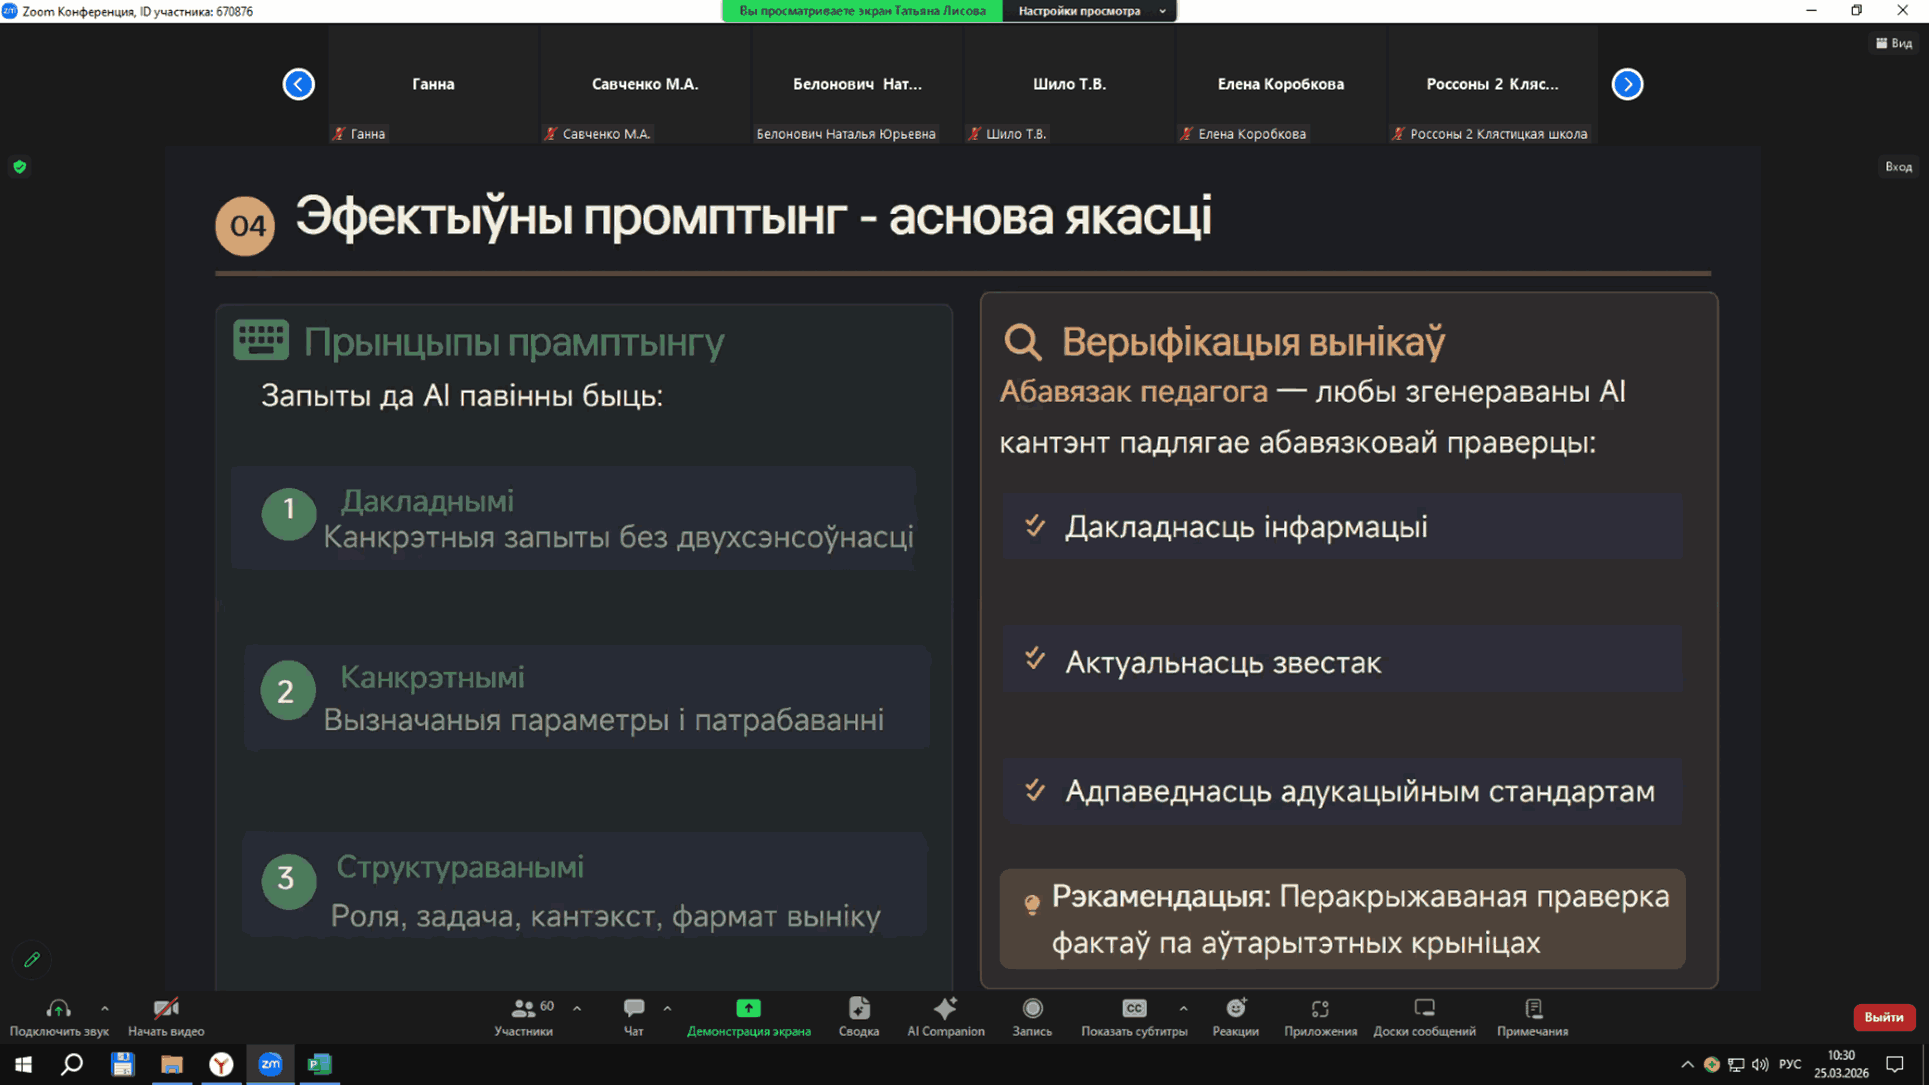Image resolution: width=1929 pixels, height=1085 pixels.
Task: Expand the arrow next to Participants
Action: click(577, 1008)
